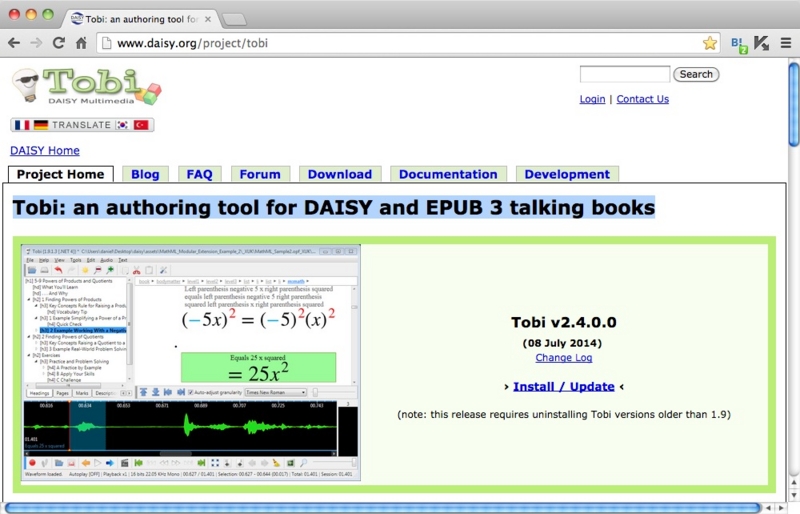Image resolution: width=800 pixels, height=514 pixels.
Task: Click the Tobi DAISY Multimedia logo
Action: [x=87, y=86]
